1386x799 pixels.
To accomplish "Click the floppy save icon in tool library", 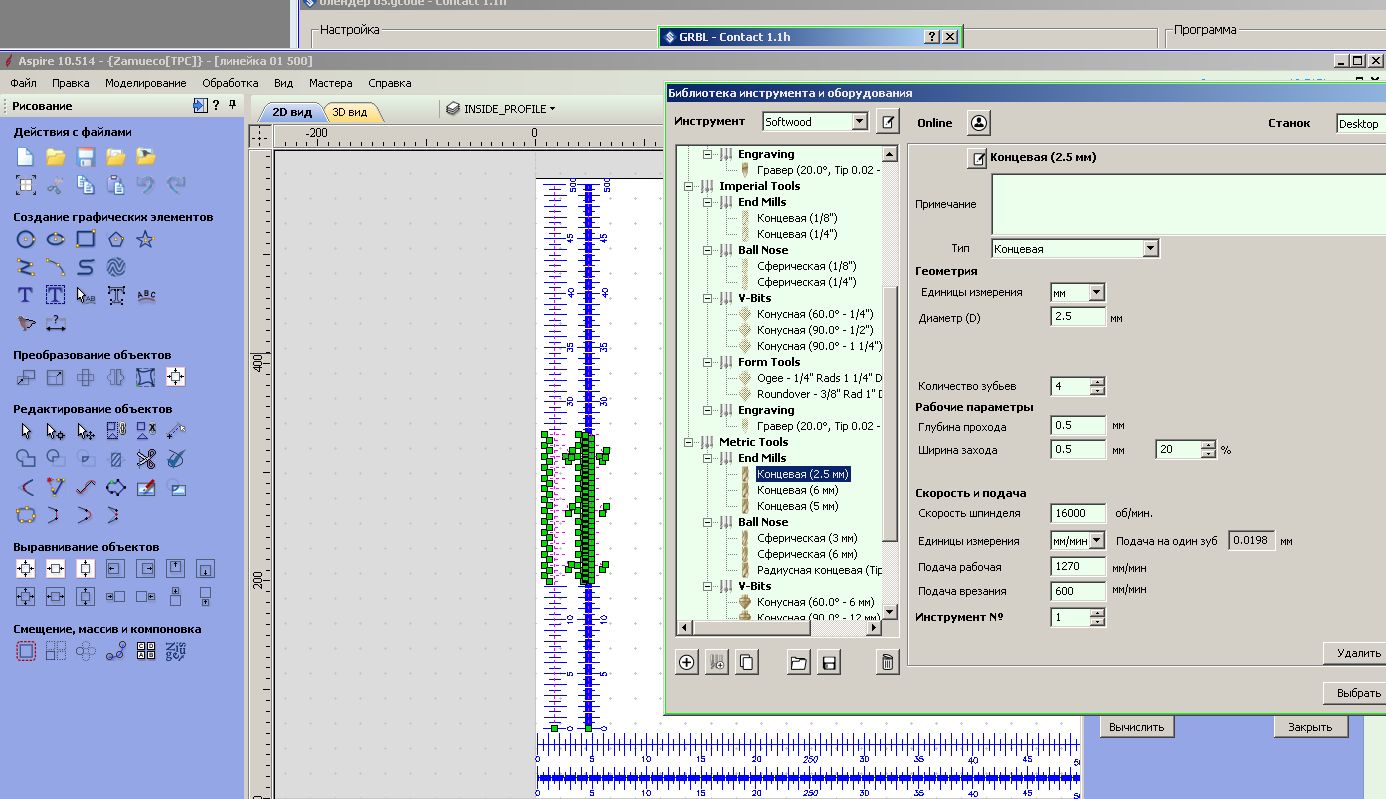I will pyautogui.click(x=829, y=662).
